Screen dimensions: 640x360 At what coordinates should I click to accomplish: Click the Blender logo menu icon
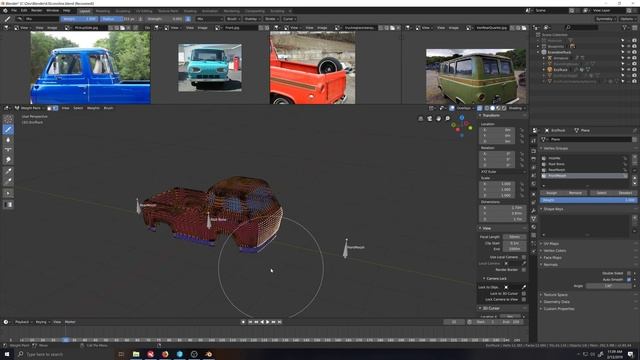(5, 11)
